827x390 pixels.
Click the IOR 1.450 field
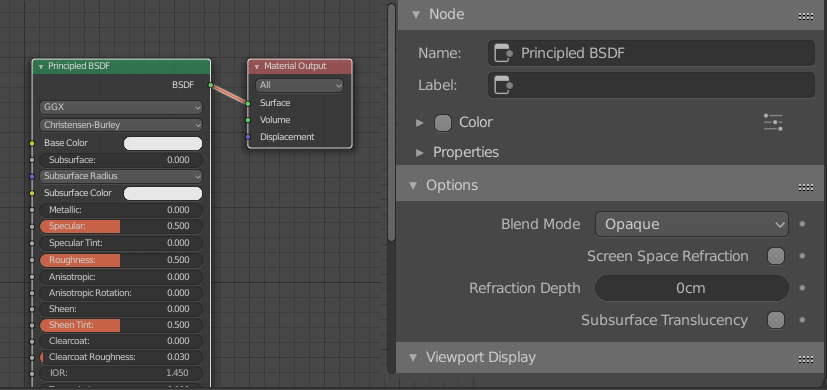[x=121, y=373]
